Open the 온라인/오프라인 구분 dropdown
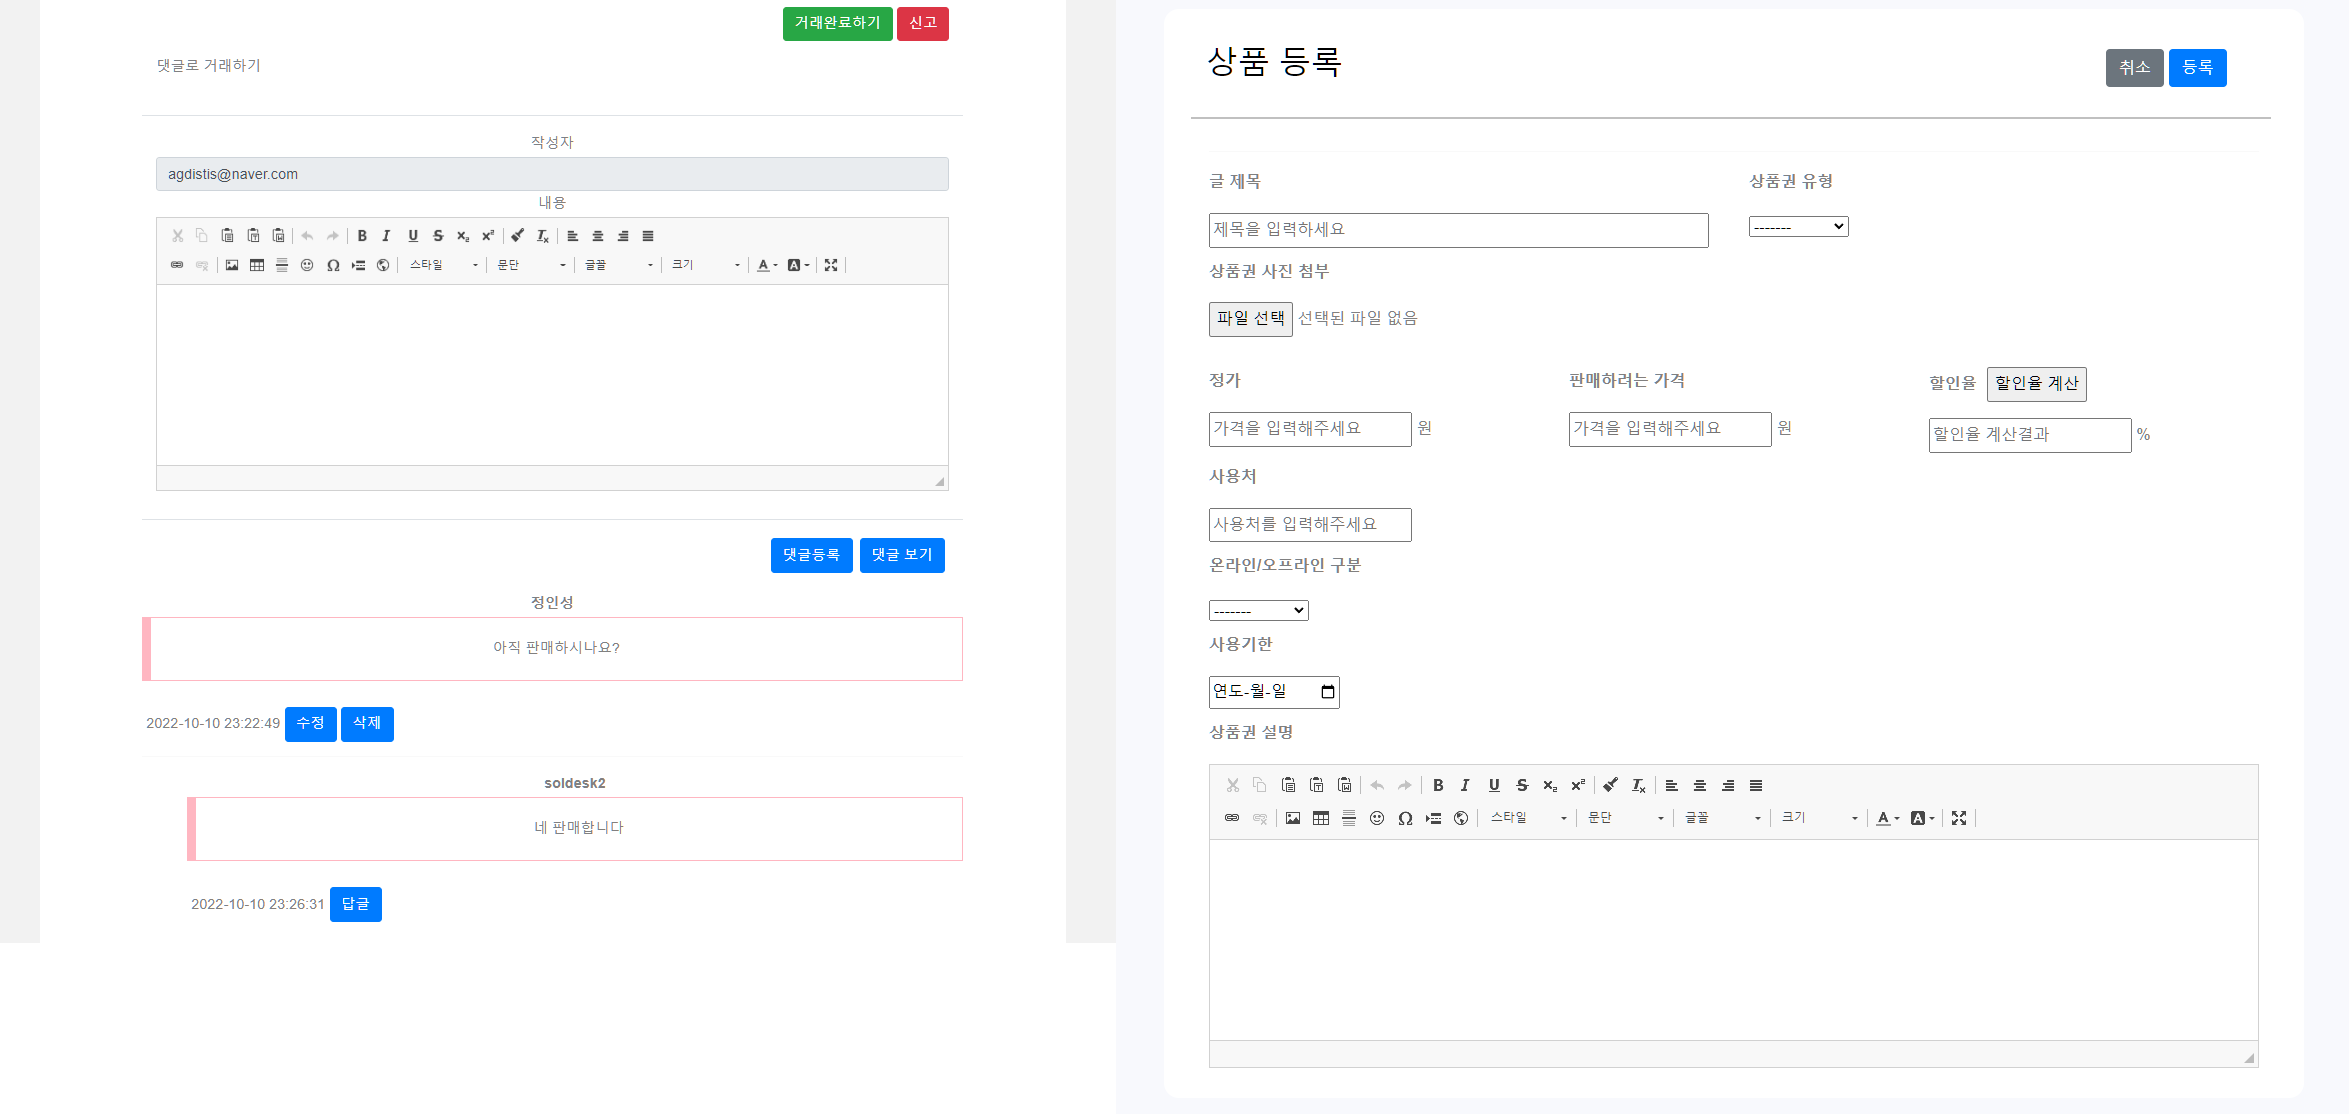 (1258, 610)
